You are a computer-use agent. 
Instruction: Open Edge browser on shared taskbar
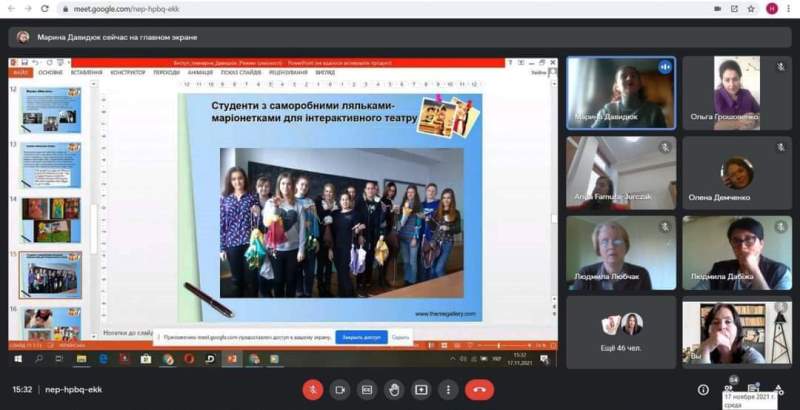(x=103, y=360)
